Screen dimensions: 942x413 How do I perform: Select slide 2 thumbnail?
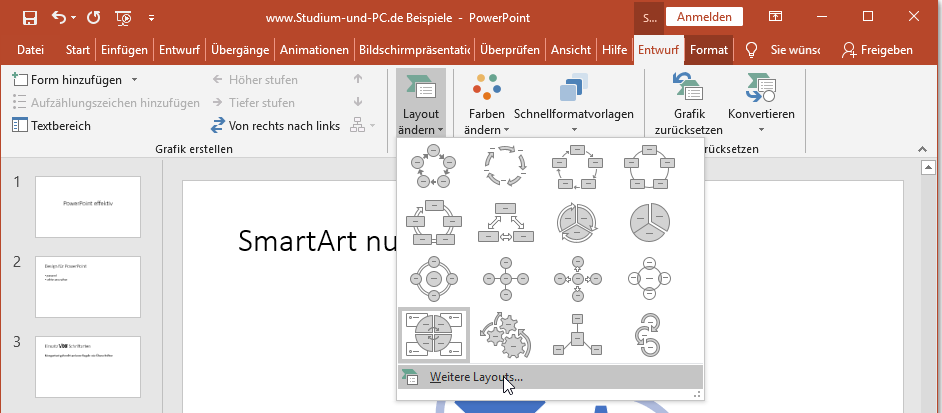(x=88, y=287)
